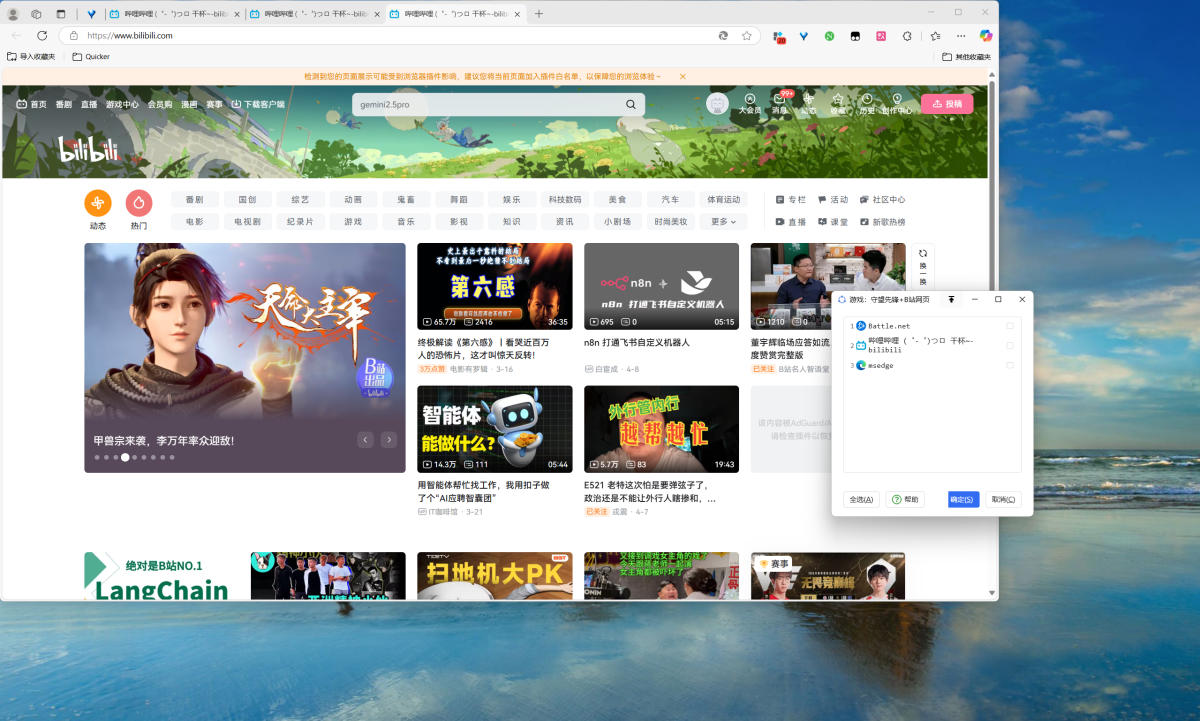This screenshot has height=721, width=1200.
Task: Click the 换一换 refresh icon beside recommendations
Action: coord(923,253)
